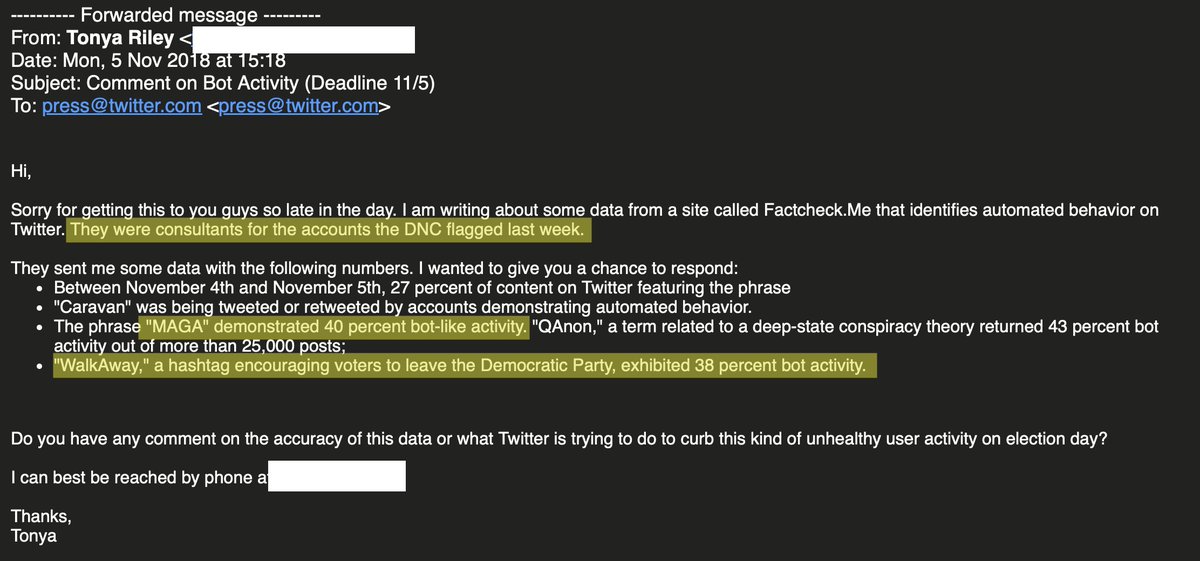1200x561 pixels.
Task: Click the highlighted DNC consultants sentence
Action: [x=329, y=231]
